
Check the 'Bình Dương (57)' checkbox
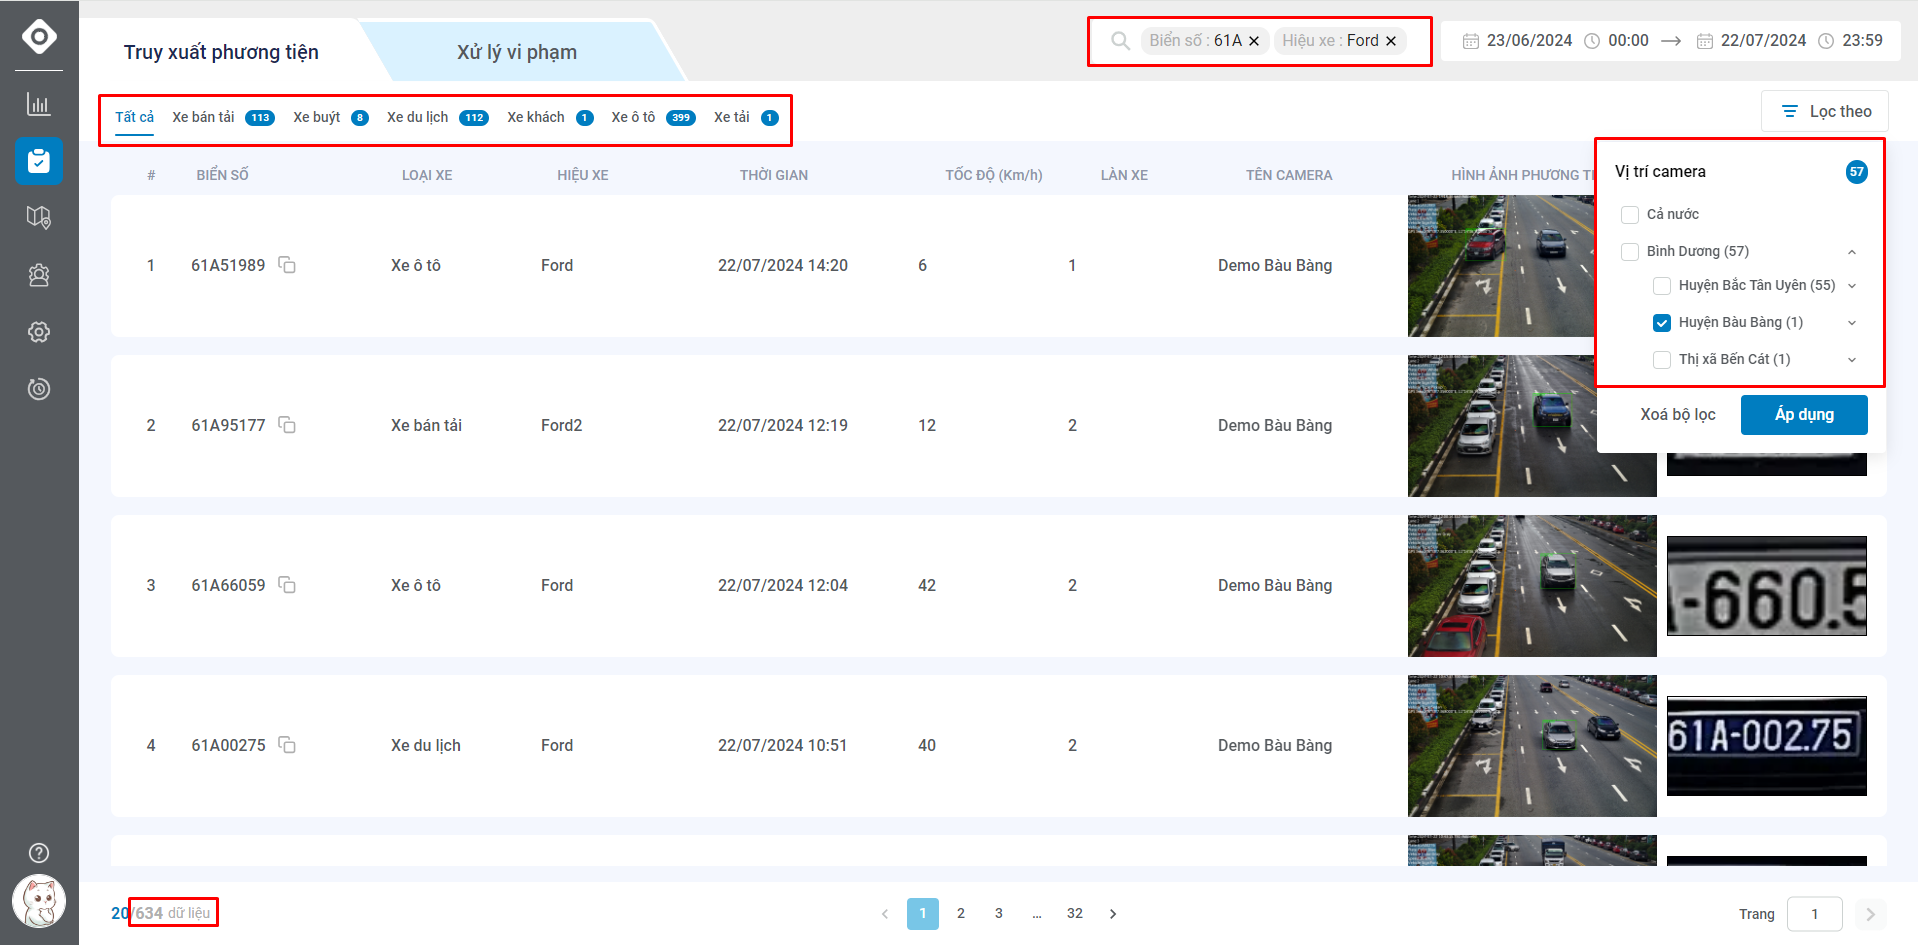pyautogui.click(x=1630, y=252)
